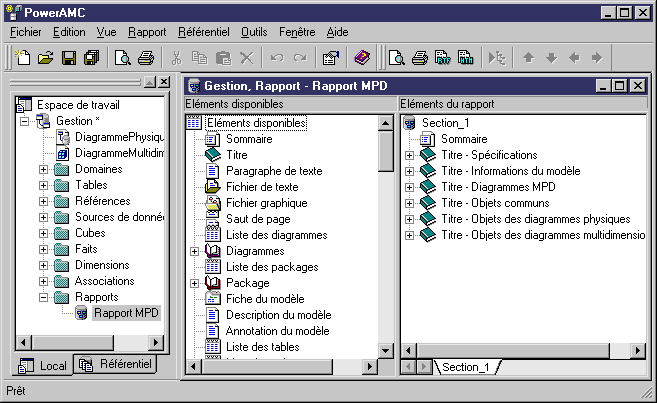
Task: Click the Open folder toolbar icon
Action: tap(45, 58)
